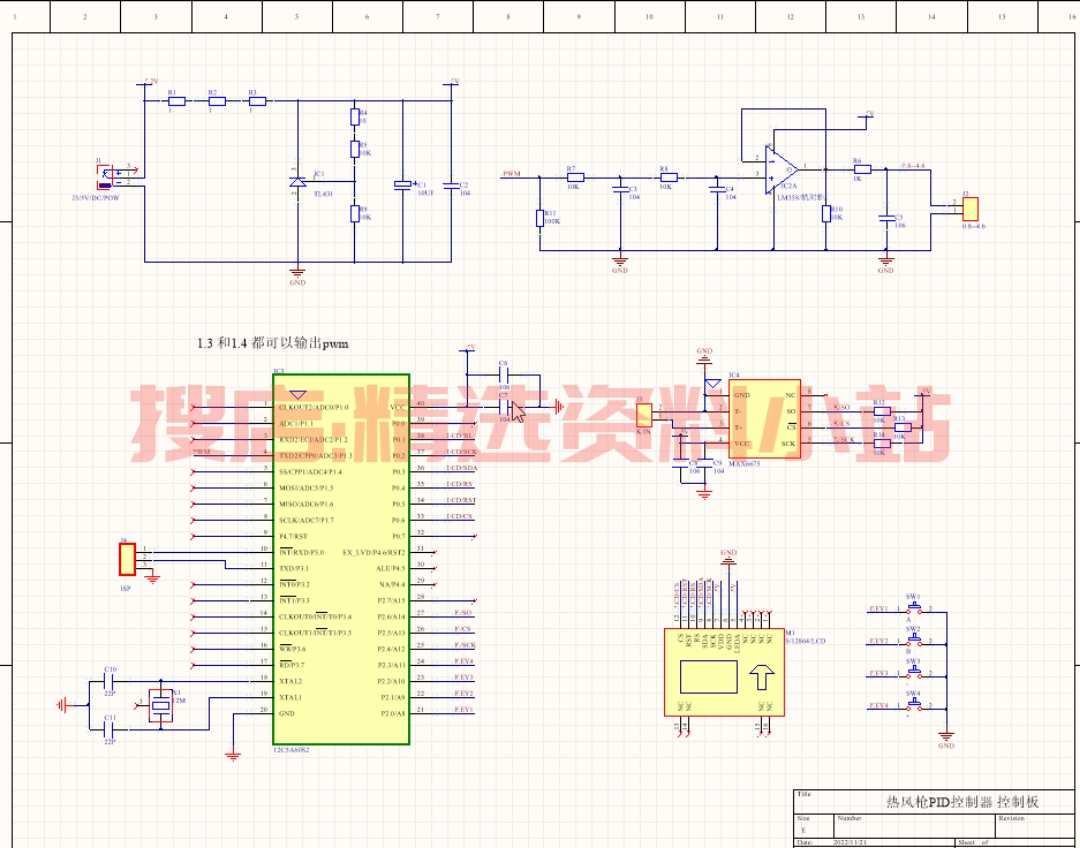The width and height of the screenshot is (1080, 848).
Task: Click the PWM net label at filter input
Action: [x=511, y=174]
